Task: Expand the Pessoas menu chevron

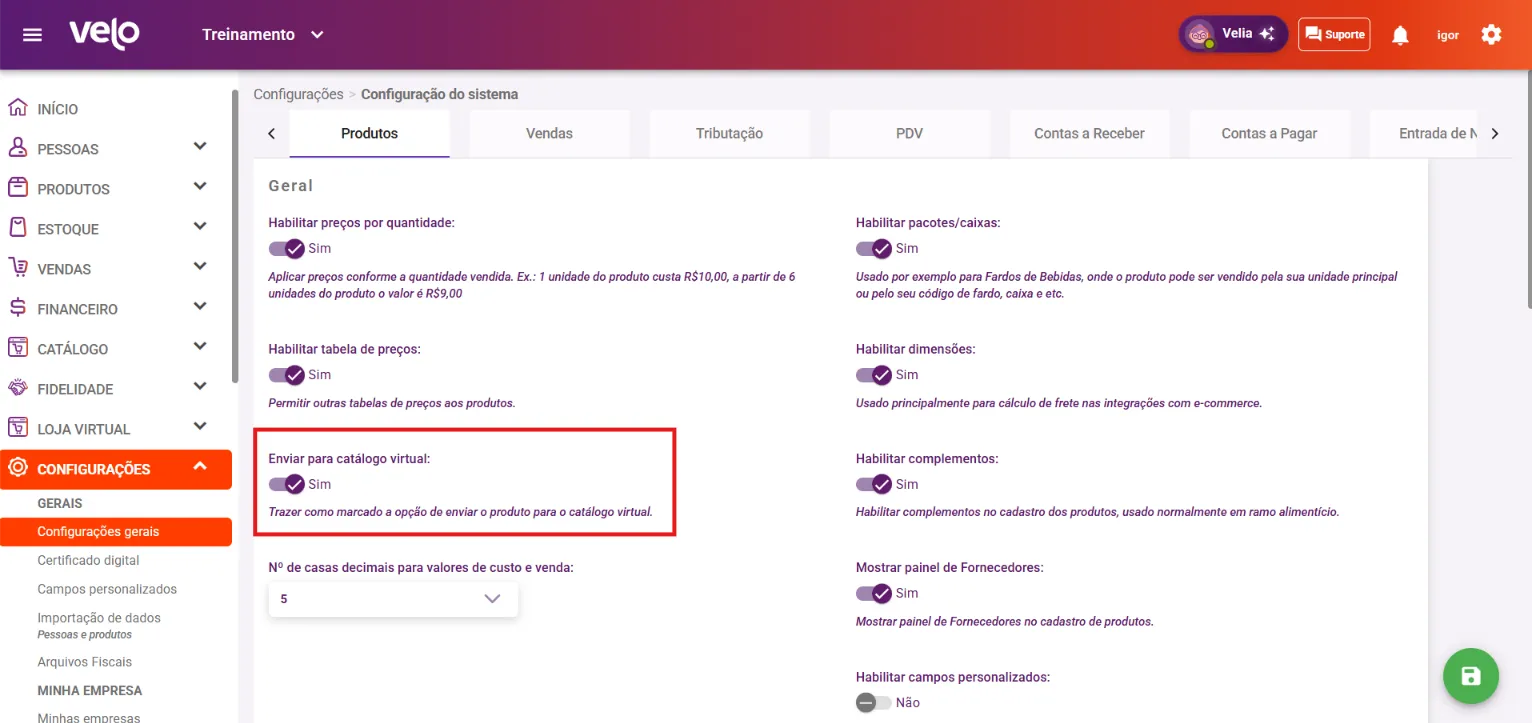Action: (200, 147)
